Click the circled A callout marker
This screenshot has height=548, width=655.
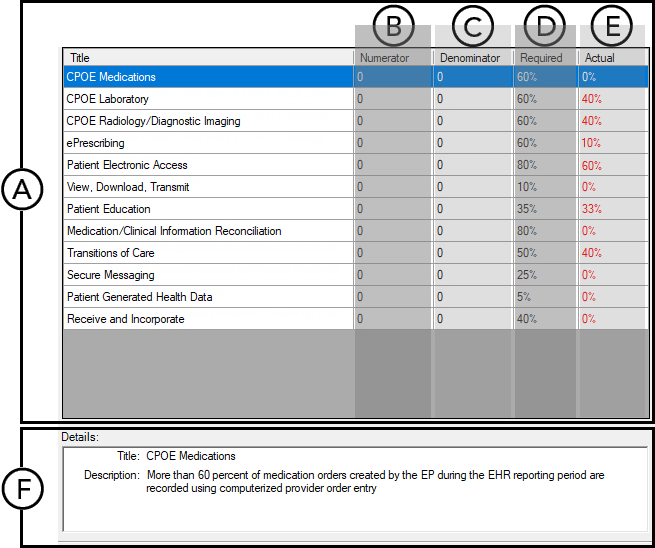[21, 189]
